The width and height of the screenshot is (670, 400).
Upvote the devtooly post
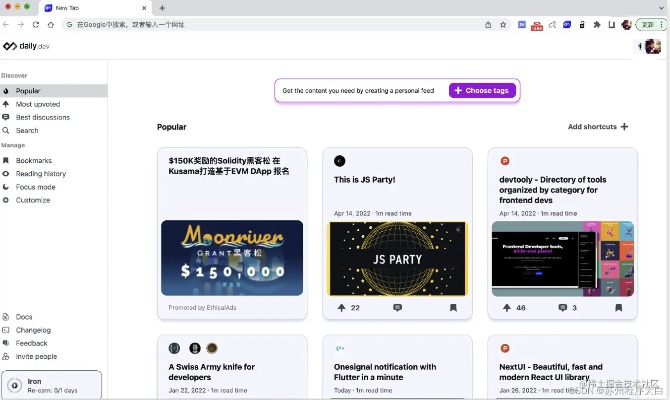pos(507,308)
